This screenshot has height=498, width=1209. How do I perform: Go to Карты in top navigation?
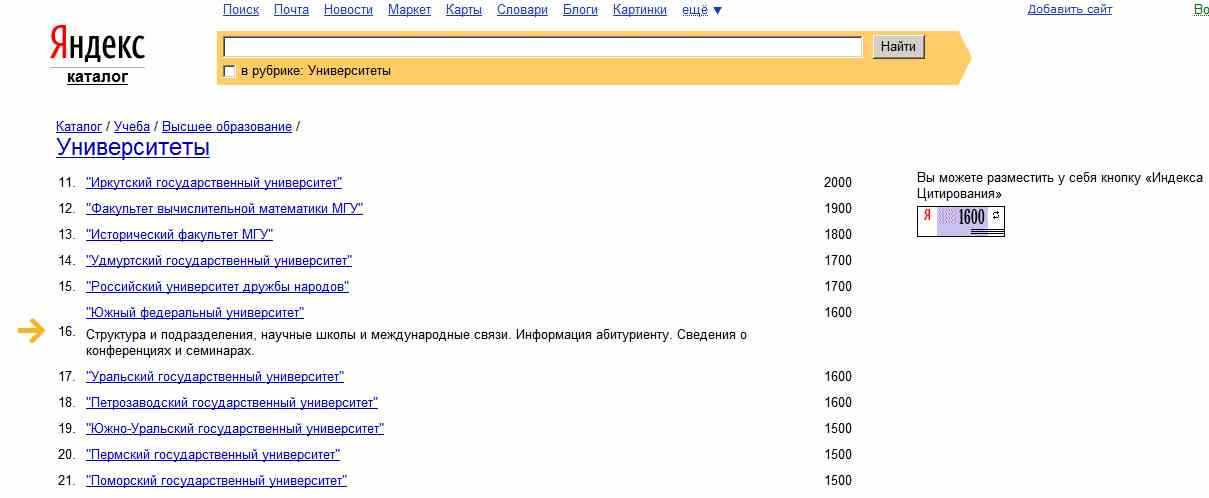464,10
